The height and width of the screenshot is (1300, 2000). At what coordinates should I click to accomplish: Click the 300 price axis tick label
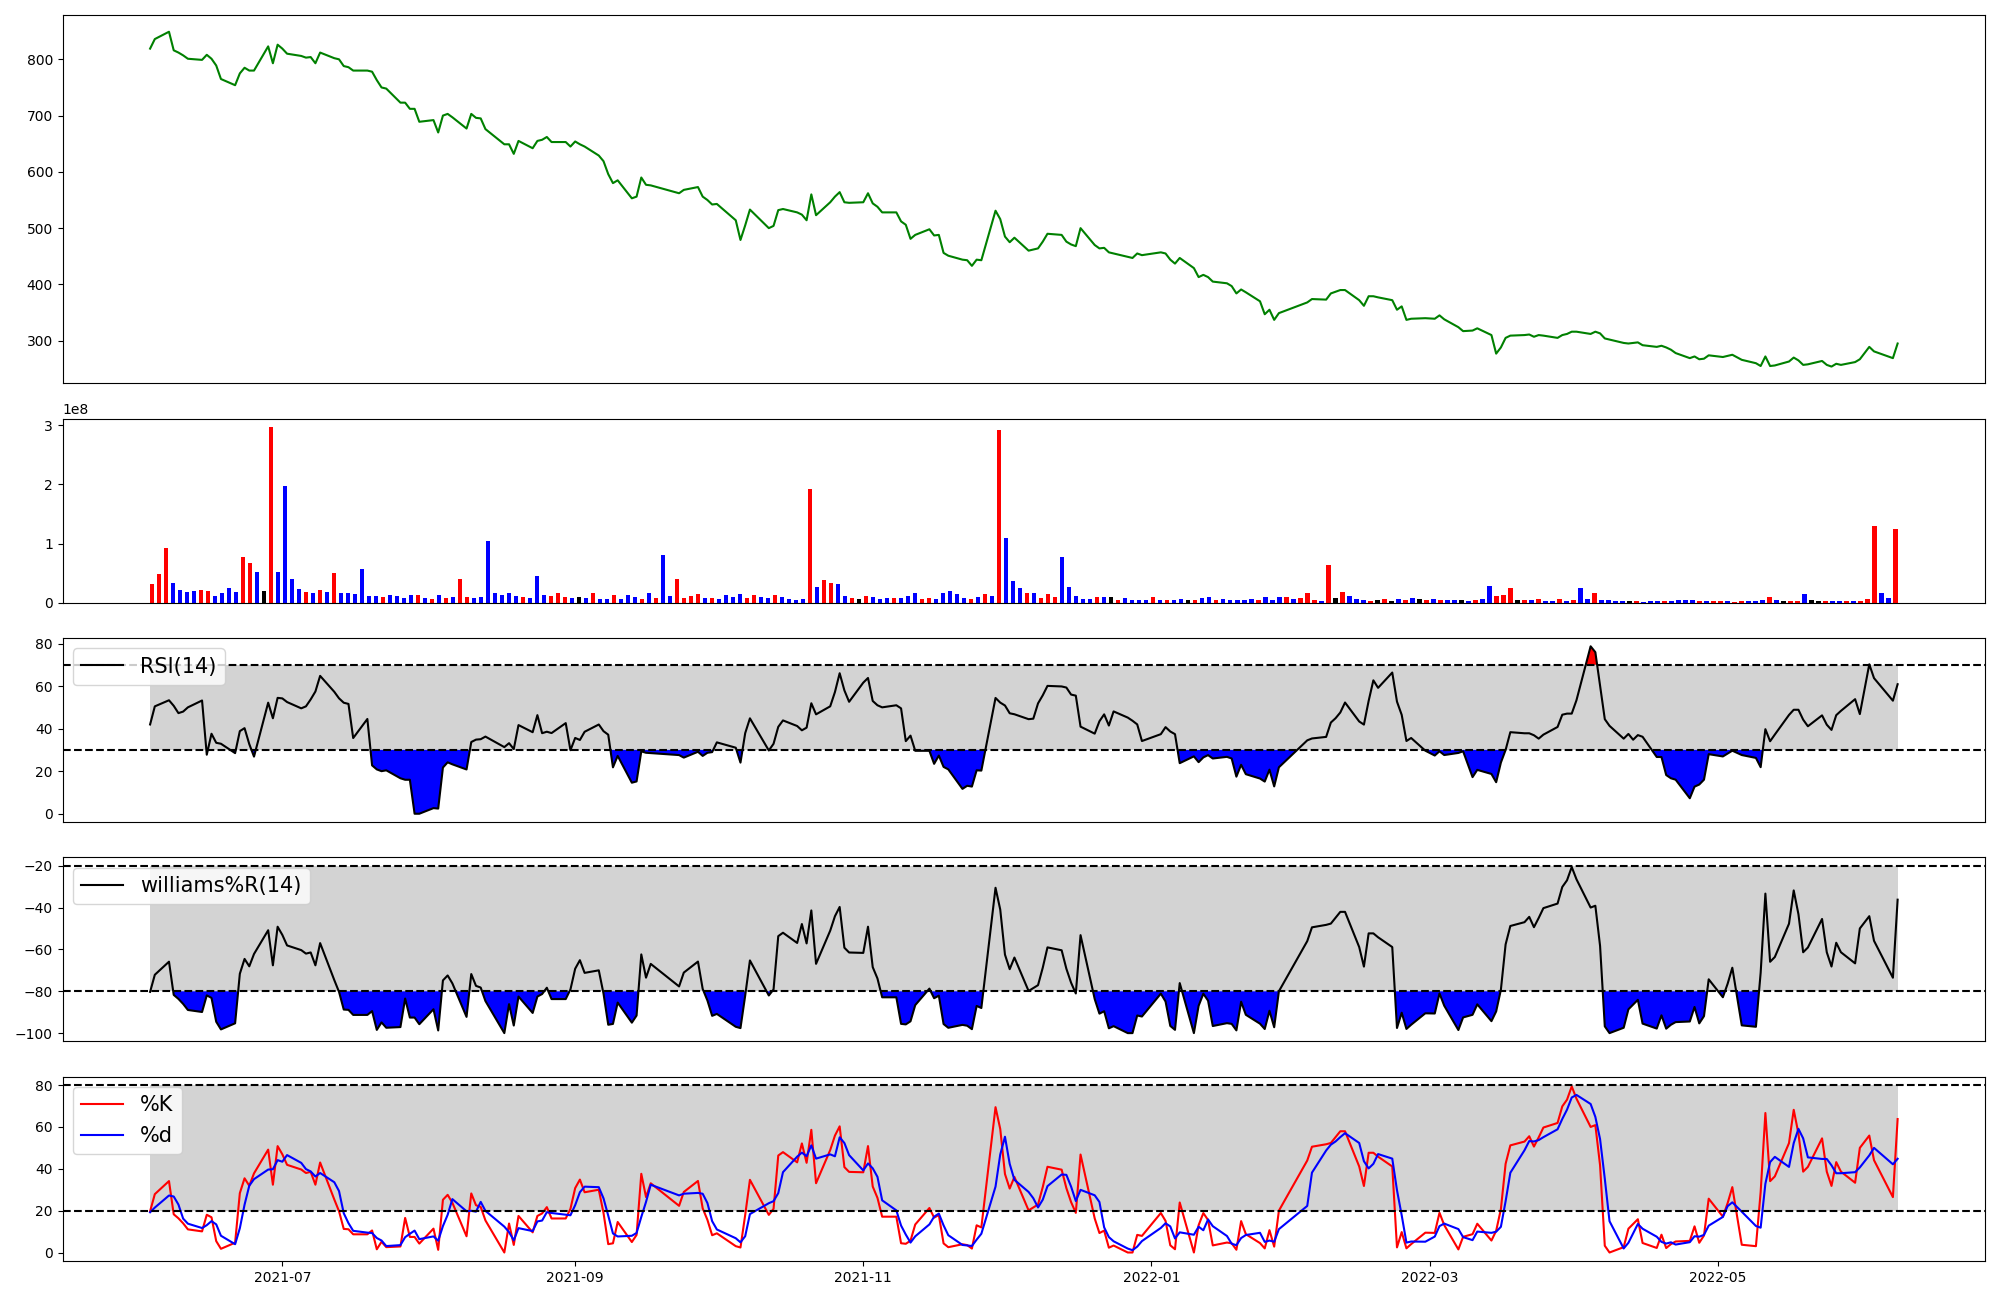pyautogui.click(x=41, y=342)
